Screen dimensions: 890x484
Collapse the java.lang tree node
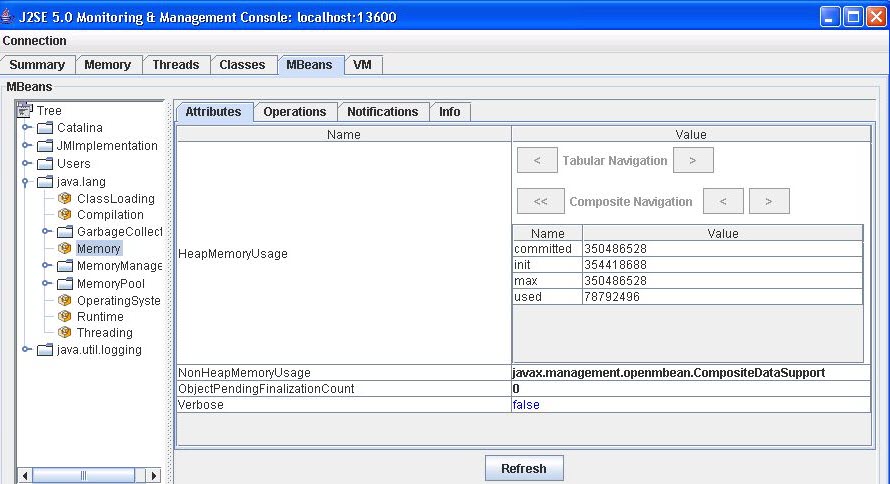[26, 182]
